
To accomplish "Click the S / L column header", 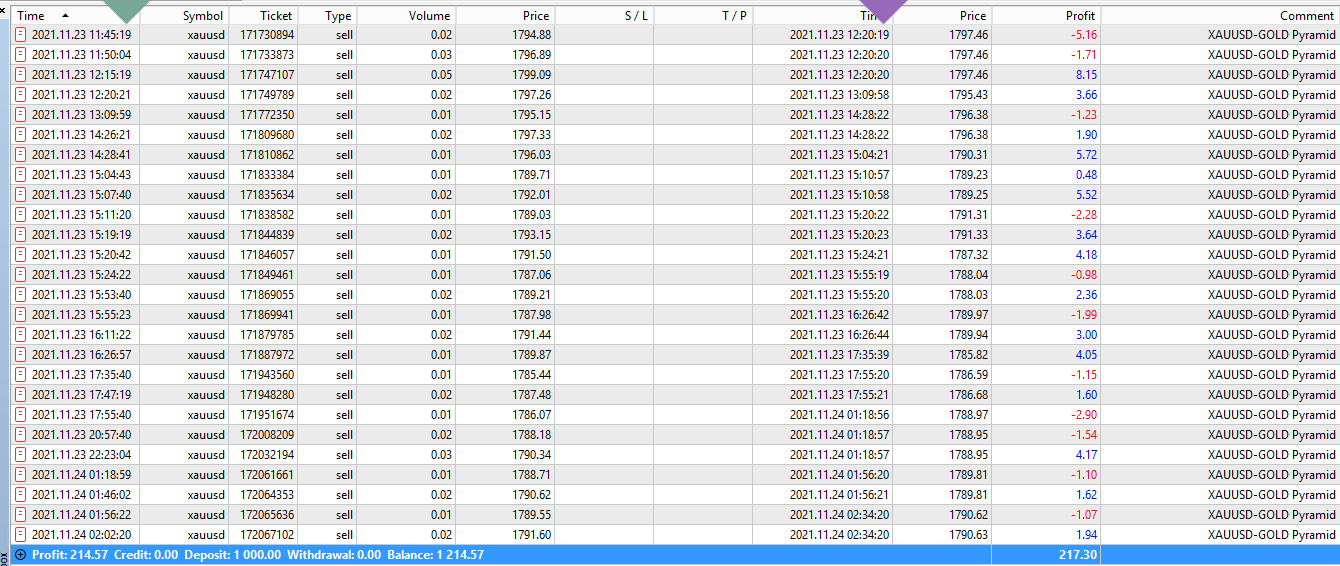I will click(x=636, y=16).
